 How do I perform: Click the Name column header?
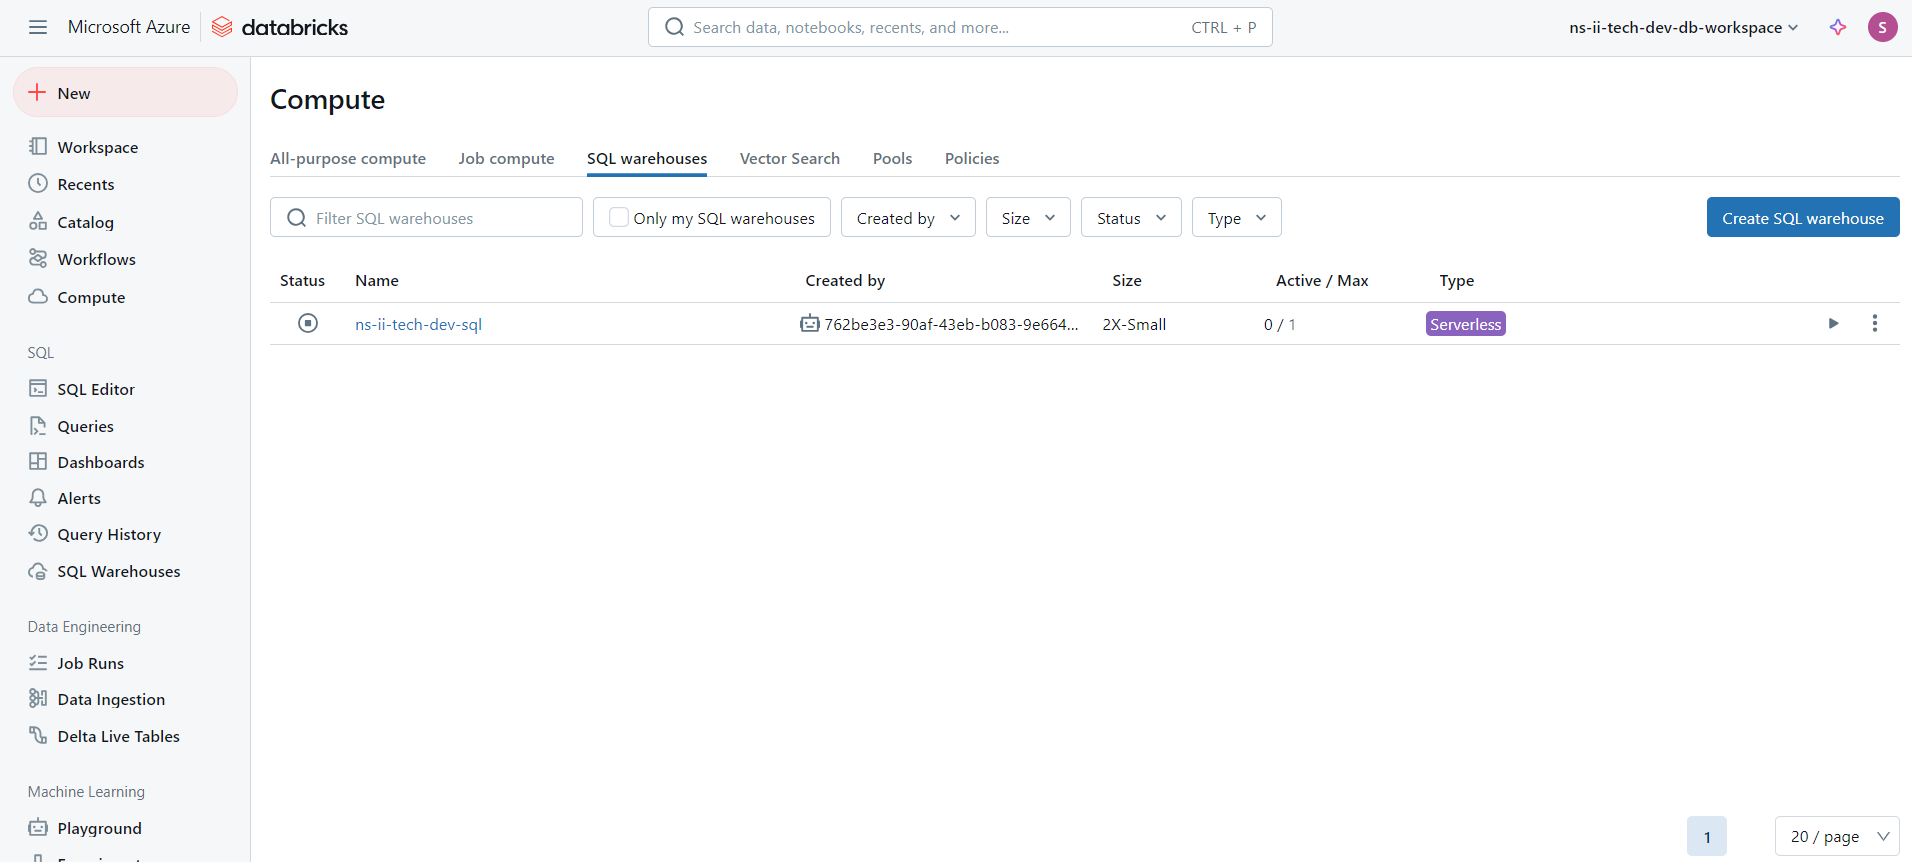click(x=377, y=280)
